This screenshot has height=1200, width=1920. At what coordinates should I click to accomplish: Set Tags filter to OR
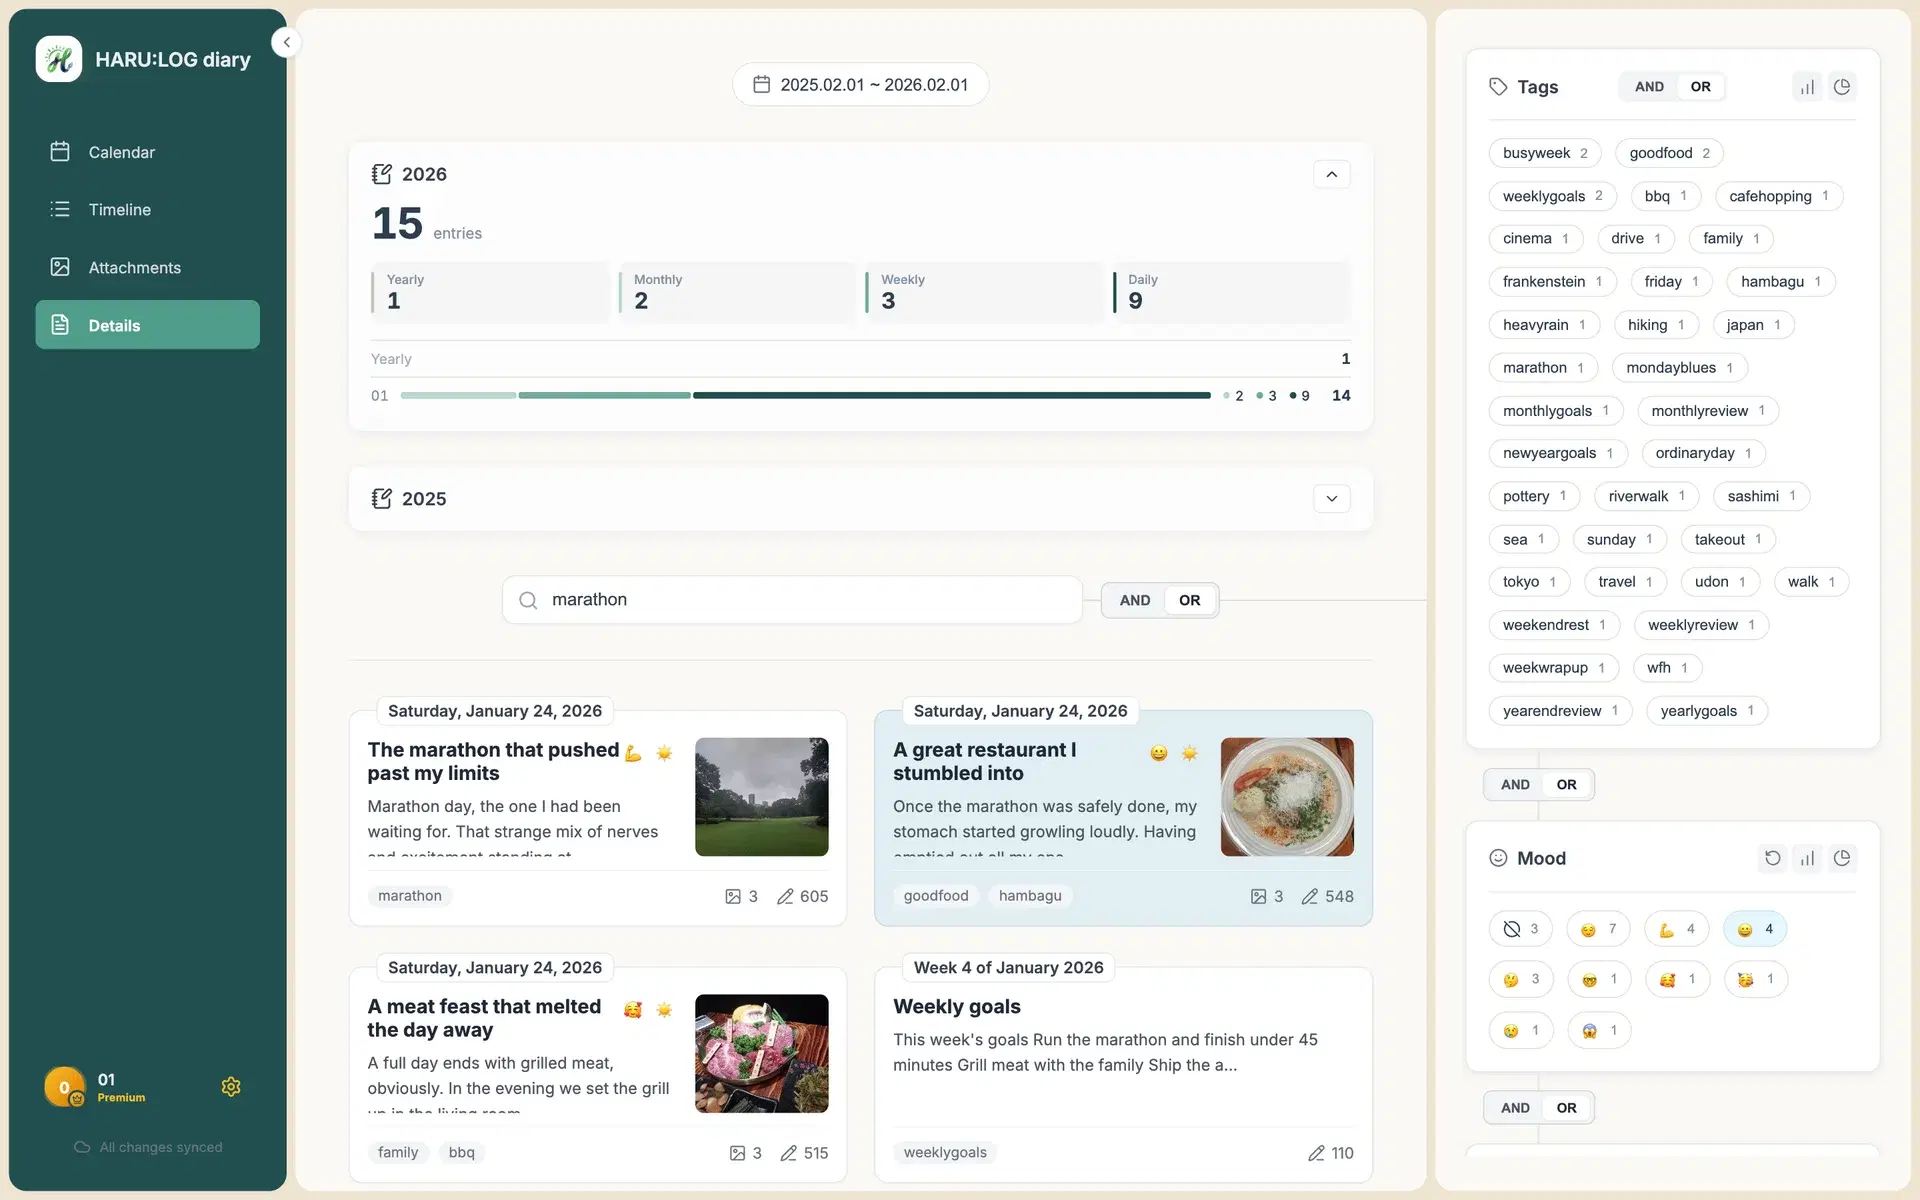[x=1700, y=87]
